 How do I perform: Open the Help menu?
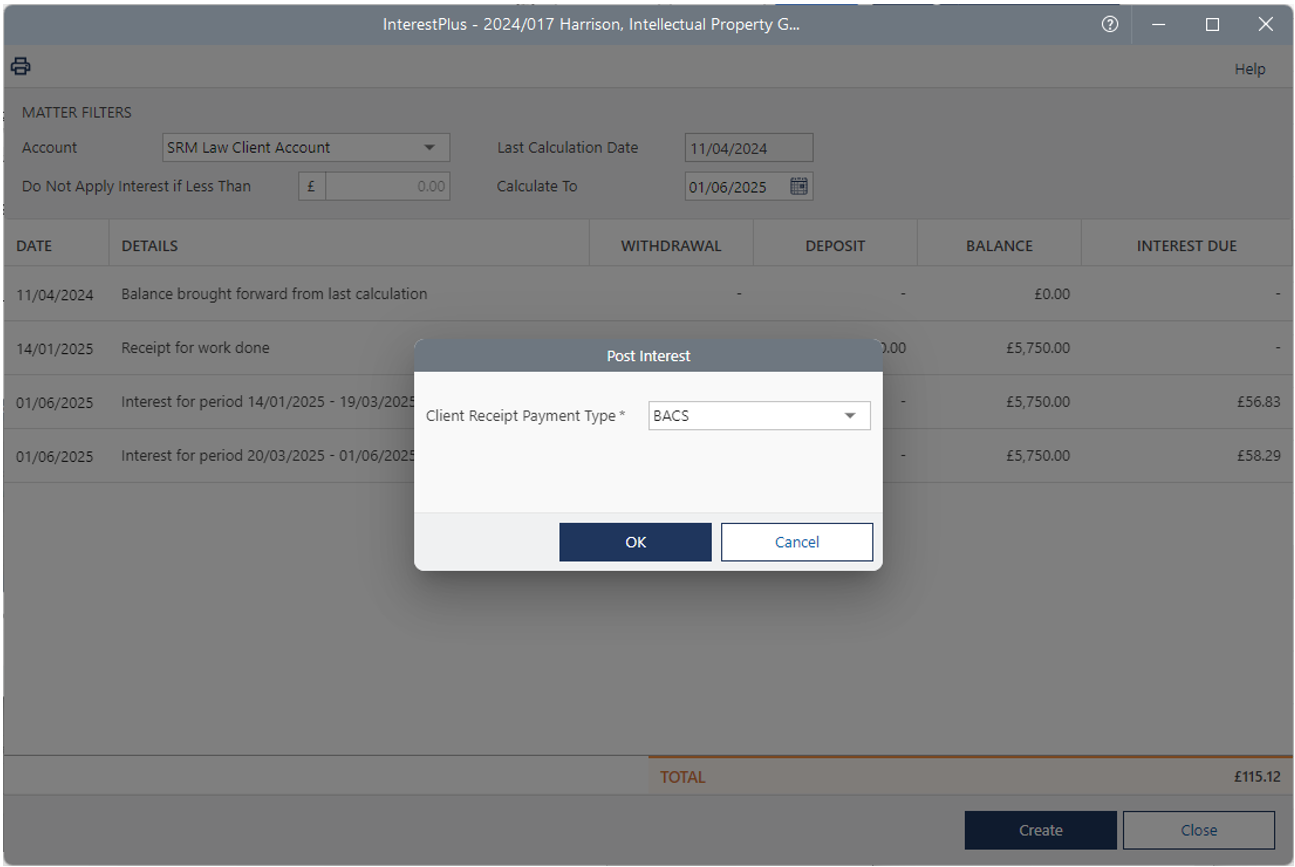pyautogui.click(x=1249, y=69)
